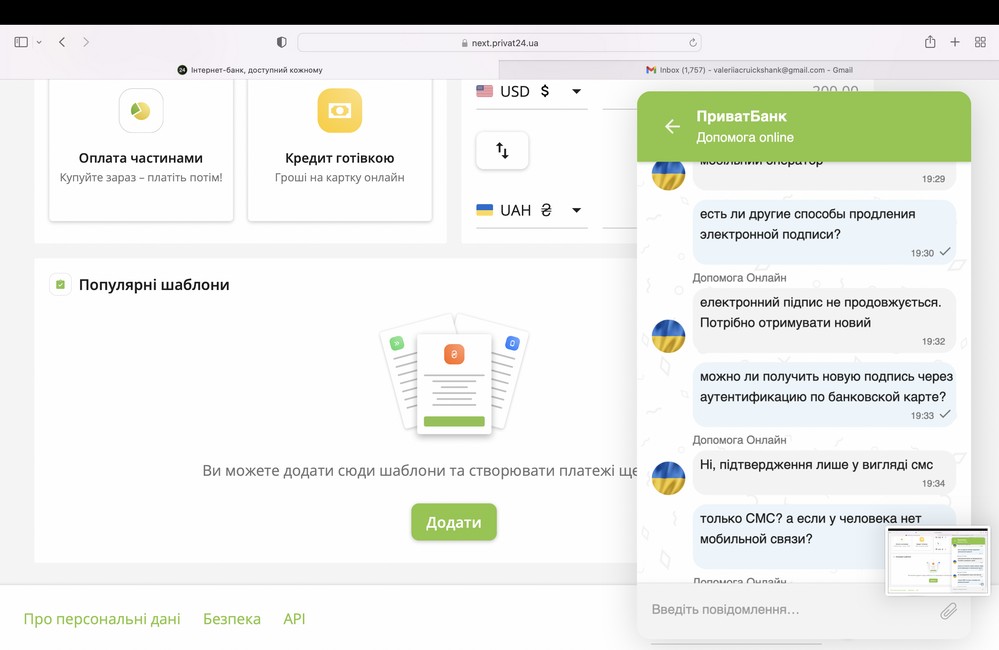
Task: Show the tab overview grid icon
Action: pos(980,42)
